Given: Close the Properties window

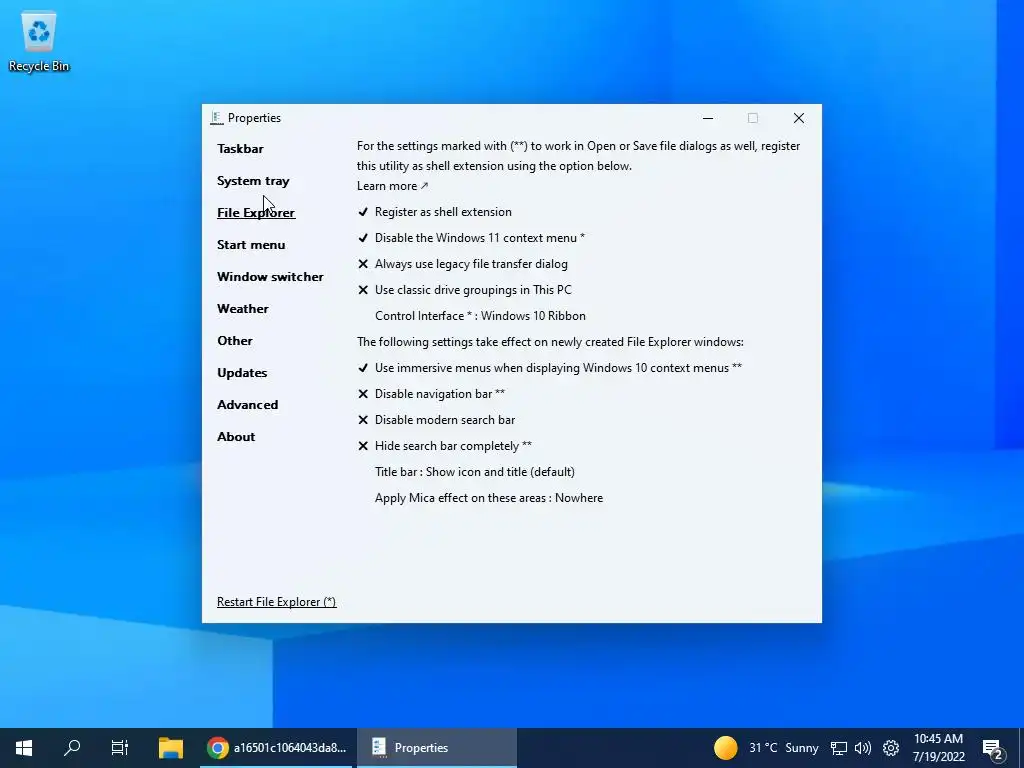Looking at the screenshot, I should 799,118.
